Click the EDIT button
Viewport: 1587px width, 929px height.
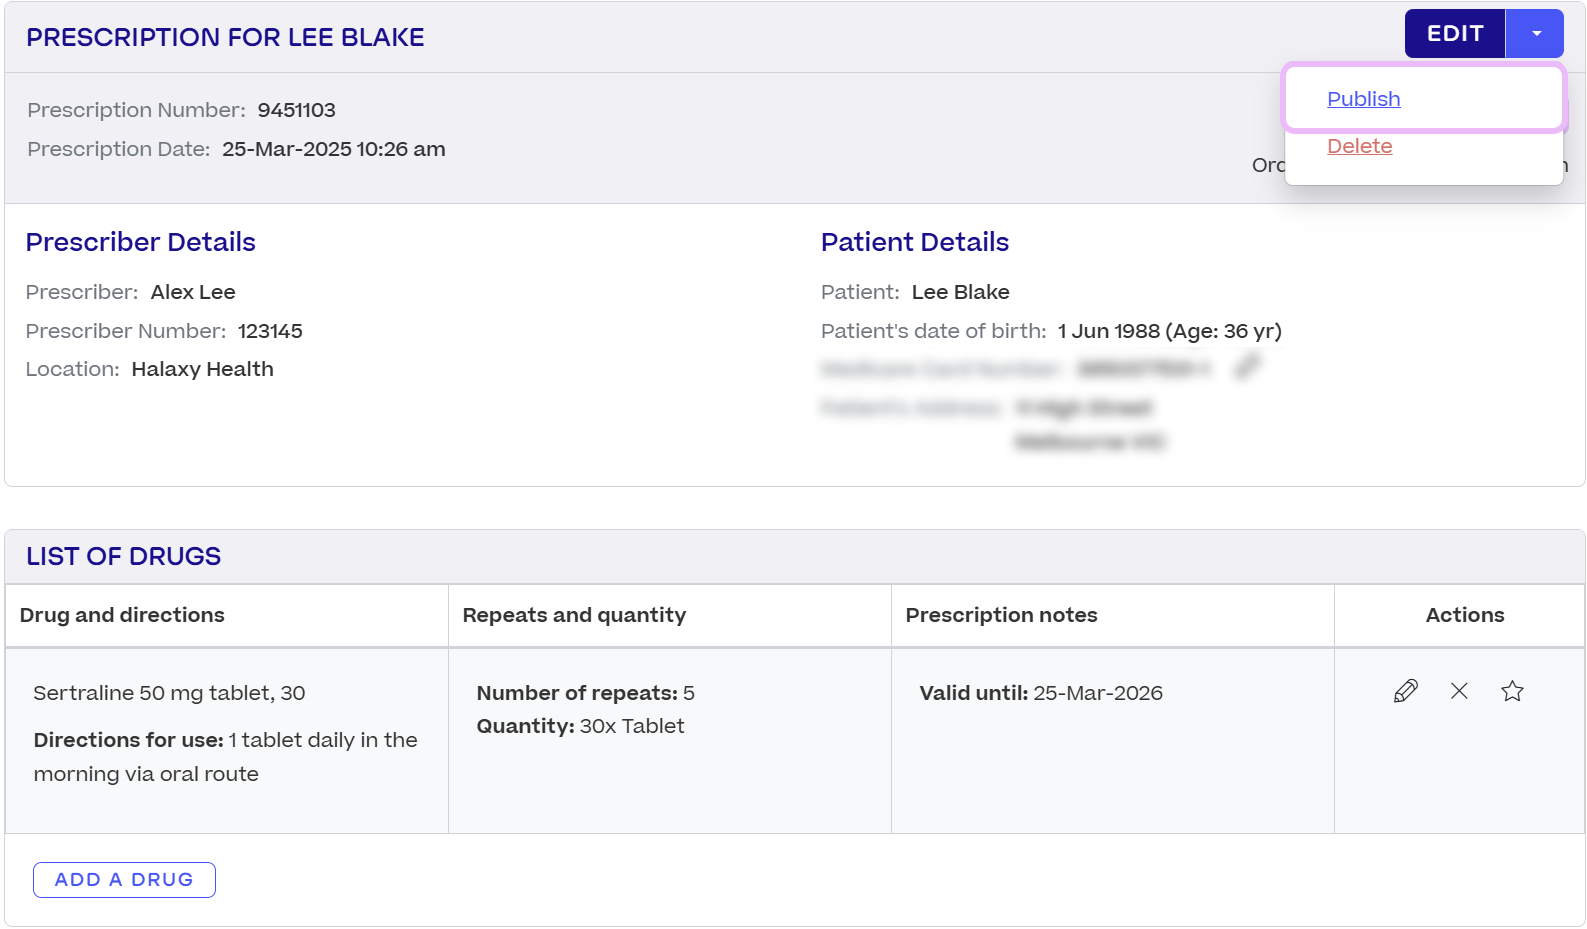[x=1454, y=34]
